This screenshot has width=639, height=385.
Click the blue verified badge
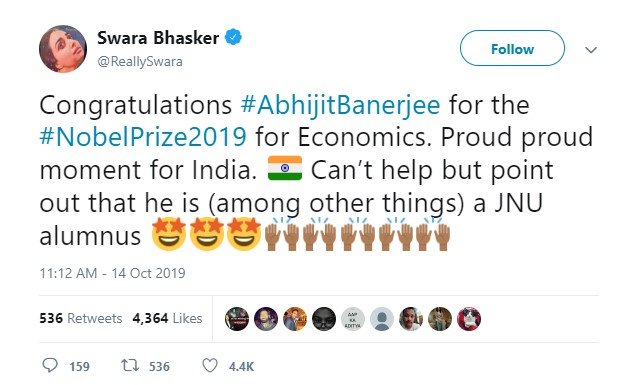(234, 37)
